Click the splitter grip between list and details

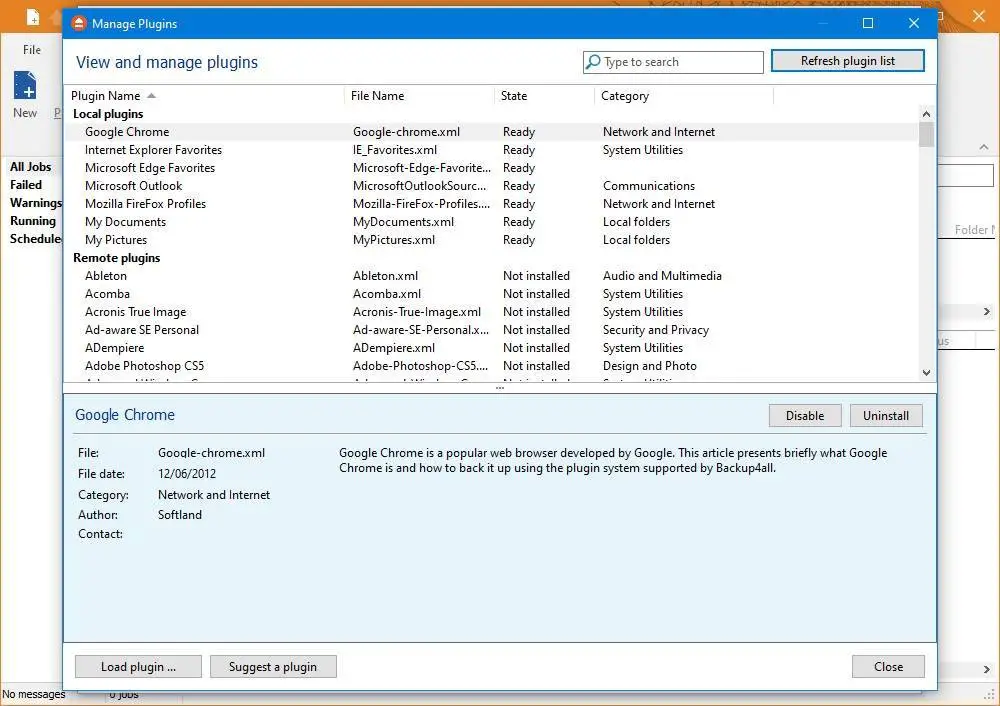[500, 388]
